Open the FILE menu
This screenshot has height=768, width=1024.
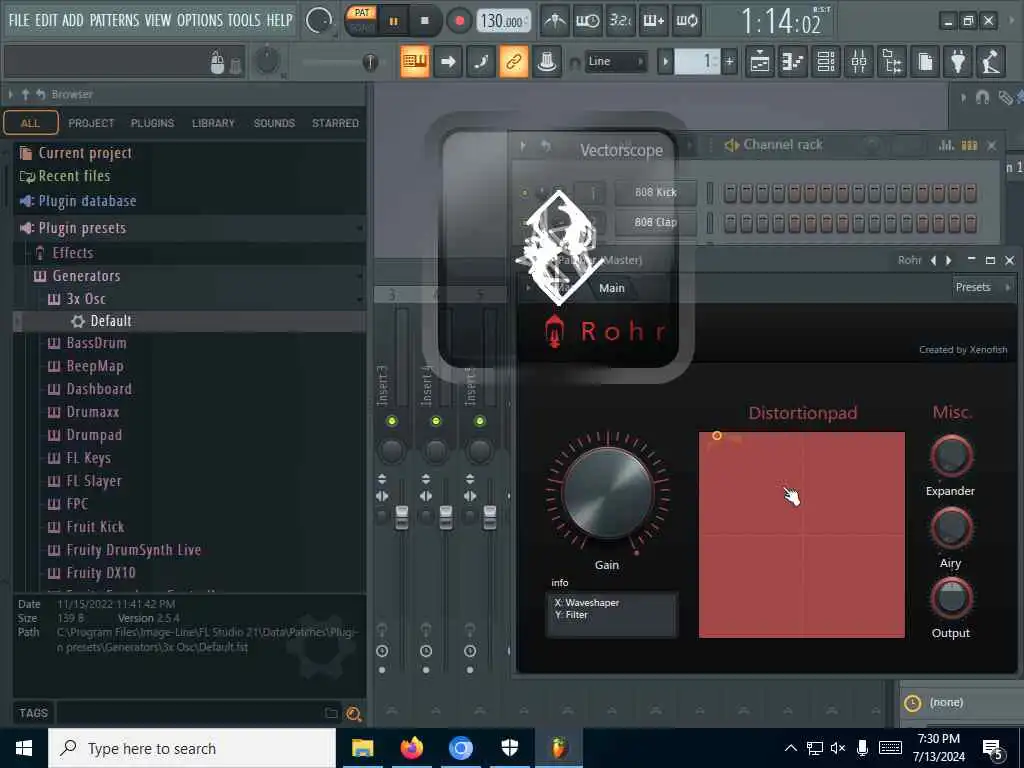point(19,20)
